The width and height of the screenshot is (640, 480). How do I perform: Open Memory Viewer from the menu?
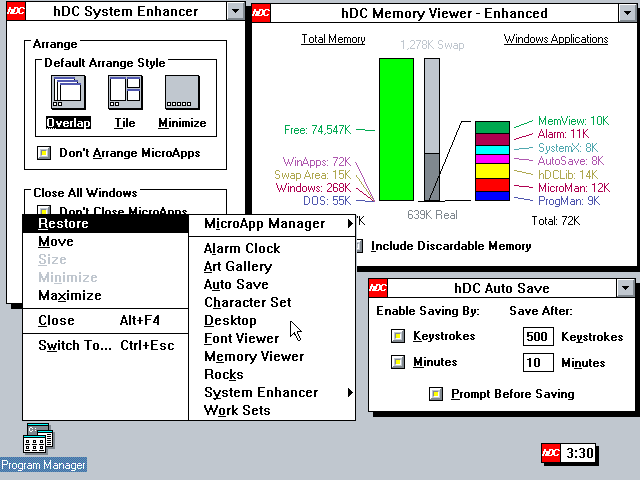(271, 357)
